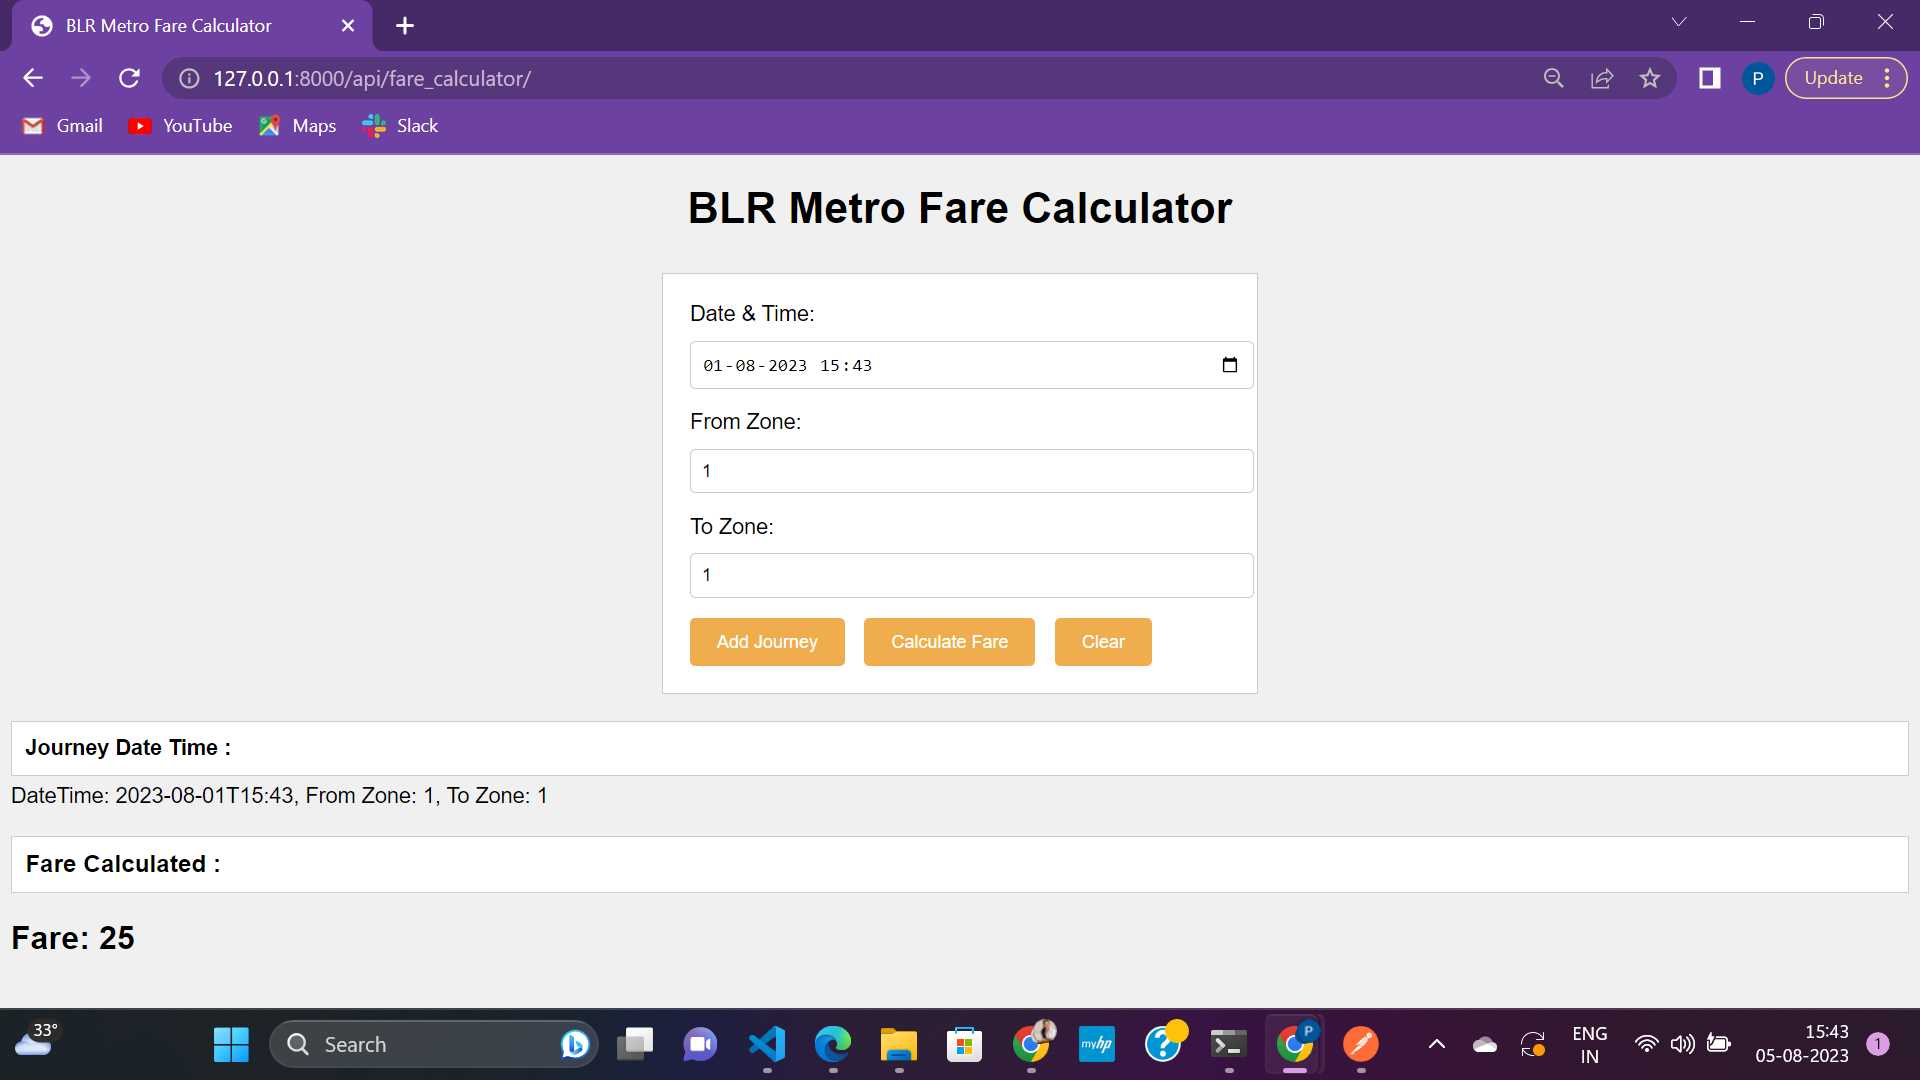Open the Chrome three-dot menu
This screenshot has width=1920, height=1080.
click(1888, 78)
